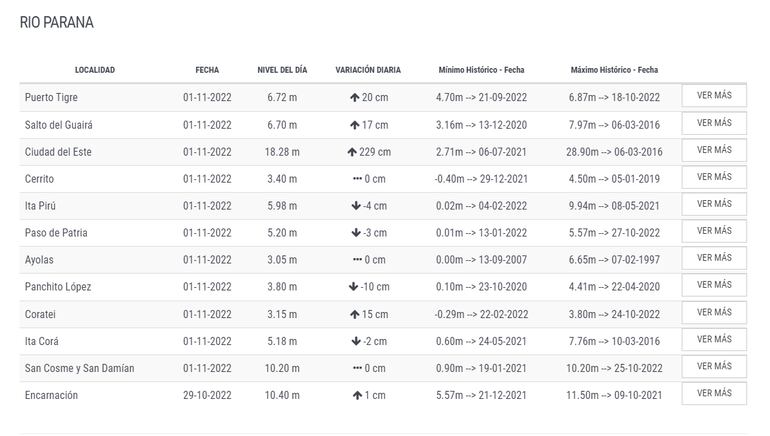Click the up arrow icon for Encarnación
770x436 pixels.
(357, 395)
